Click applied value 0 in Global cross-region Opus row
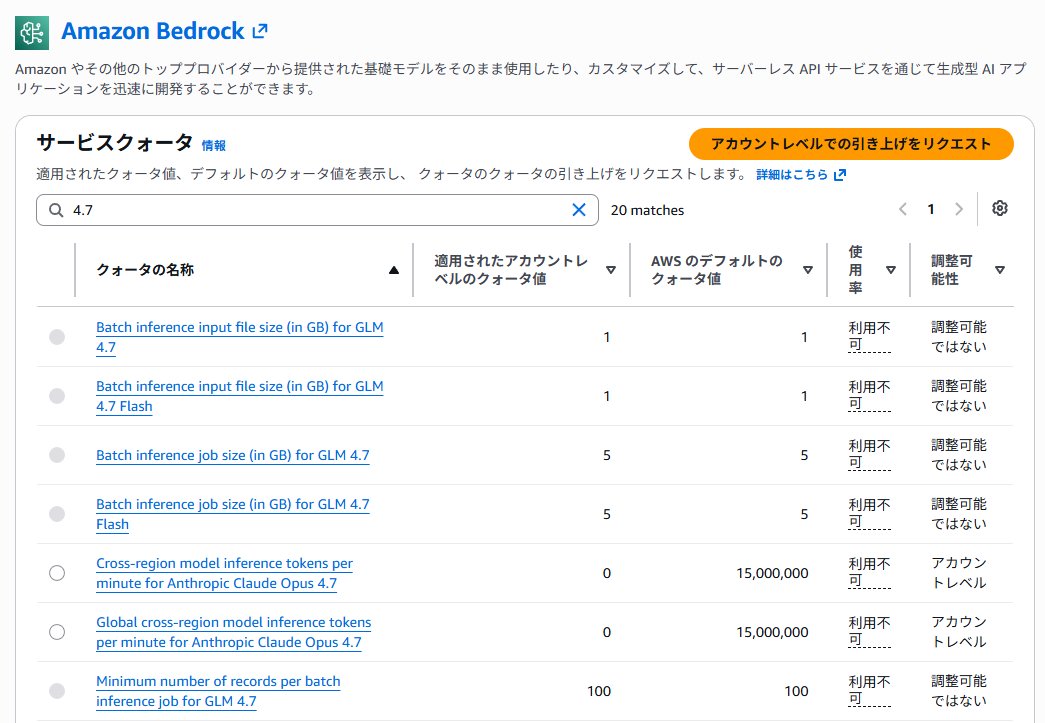This screenshot has width=1045, height=723. 606,632
